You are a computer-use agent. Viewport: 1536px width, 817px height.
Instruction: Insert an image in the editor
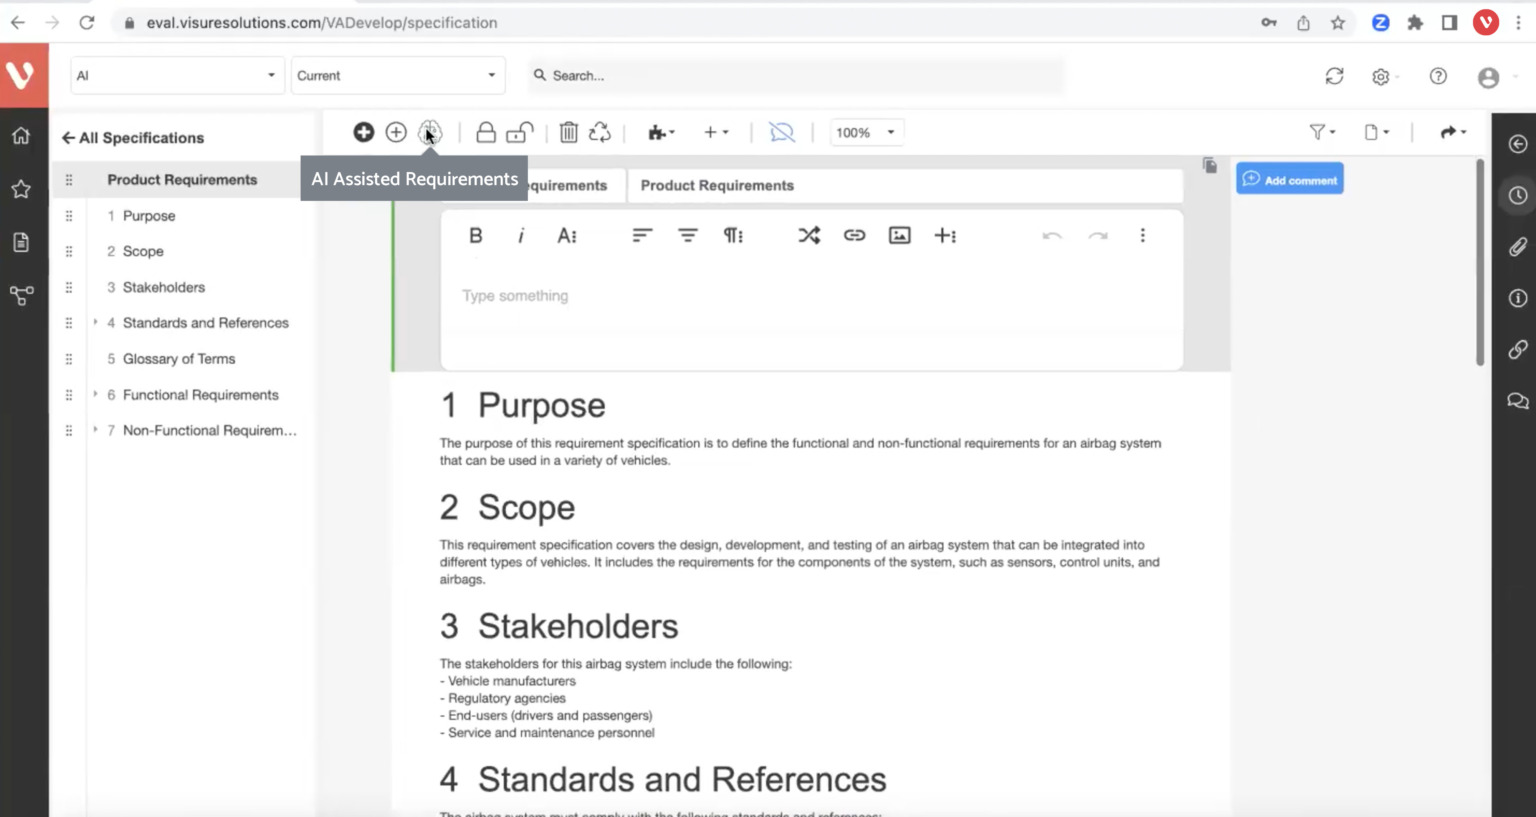(899, 235)
